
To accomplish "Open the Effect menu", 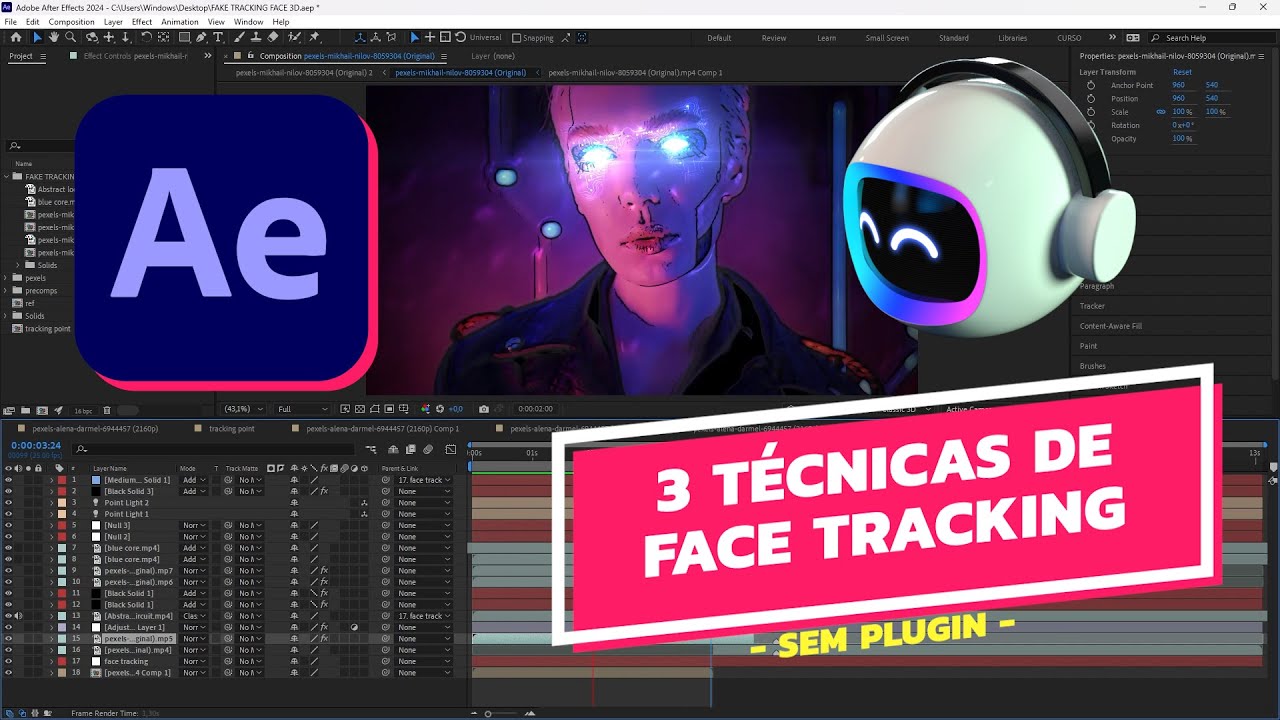I will [x=142, y=22].
